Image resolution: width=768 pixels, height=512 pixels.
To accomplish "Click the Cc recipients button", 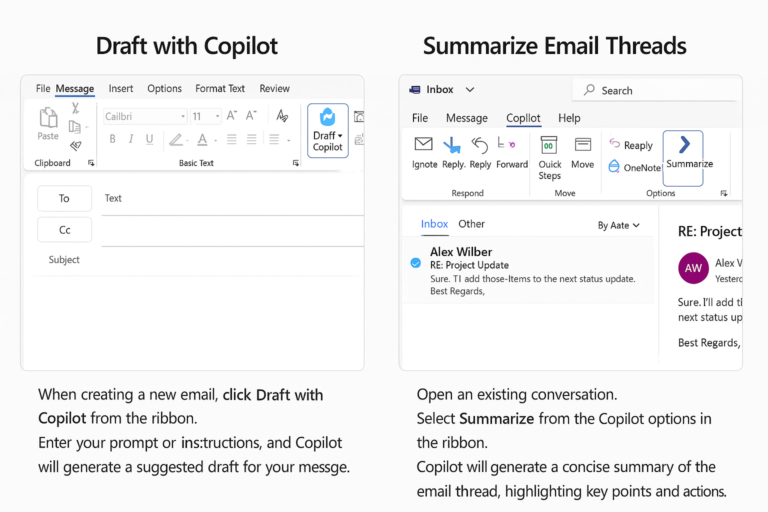I will coord(64,230).
